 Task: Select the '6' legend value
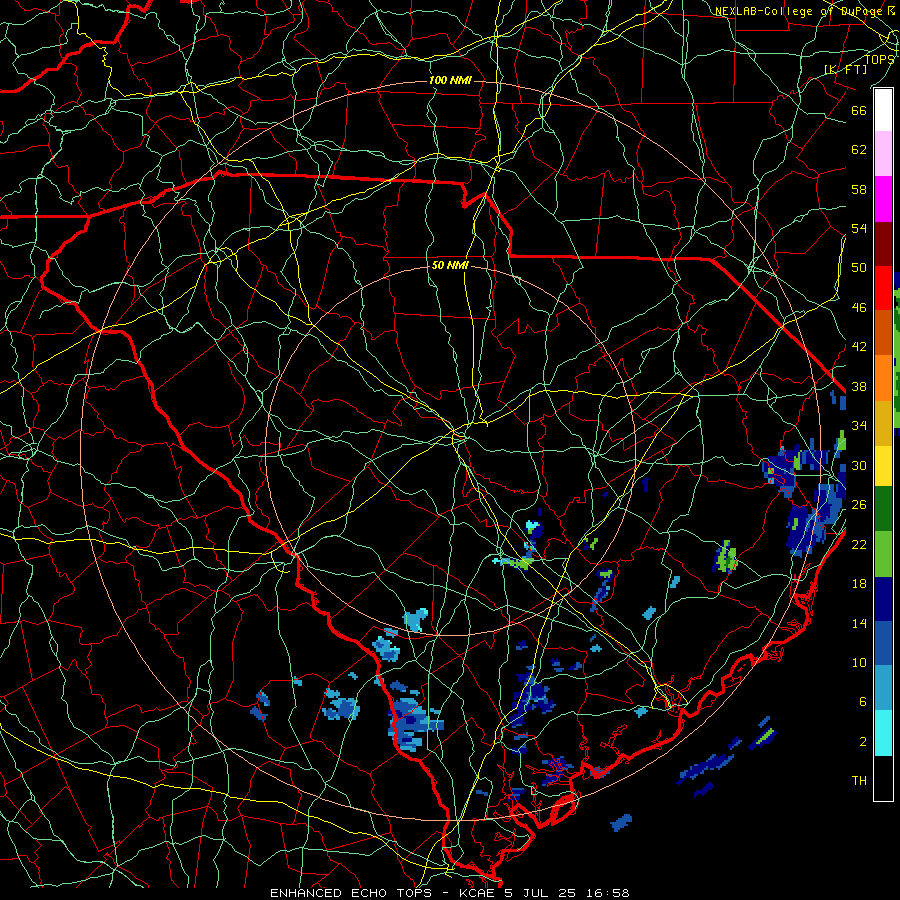[x=863, y=701]
